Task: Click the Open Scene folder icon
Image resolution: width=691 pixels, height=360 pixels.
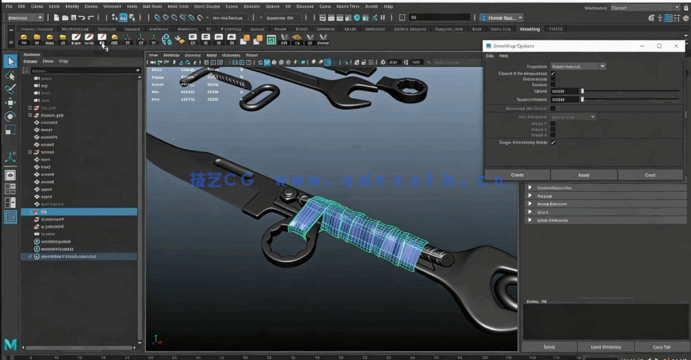Action: 65,18
